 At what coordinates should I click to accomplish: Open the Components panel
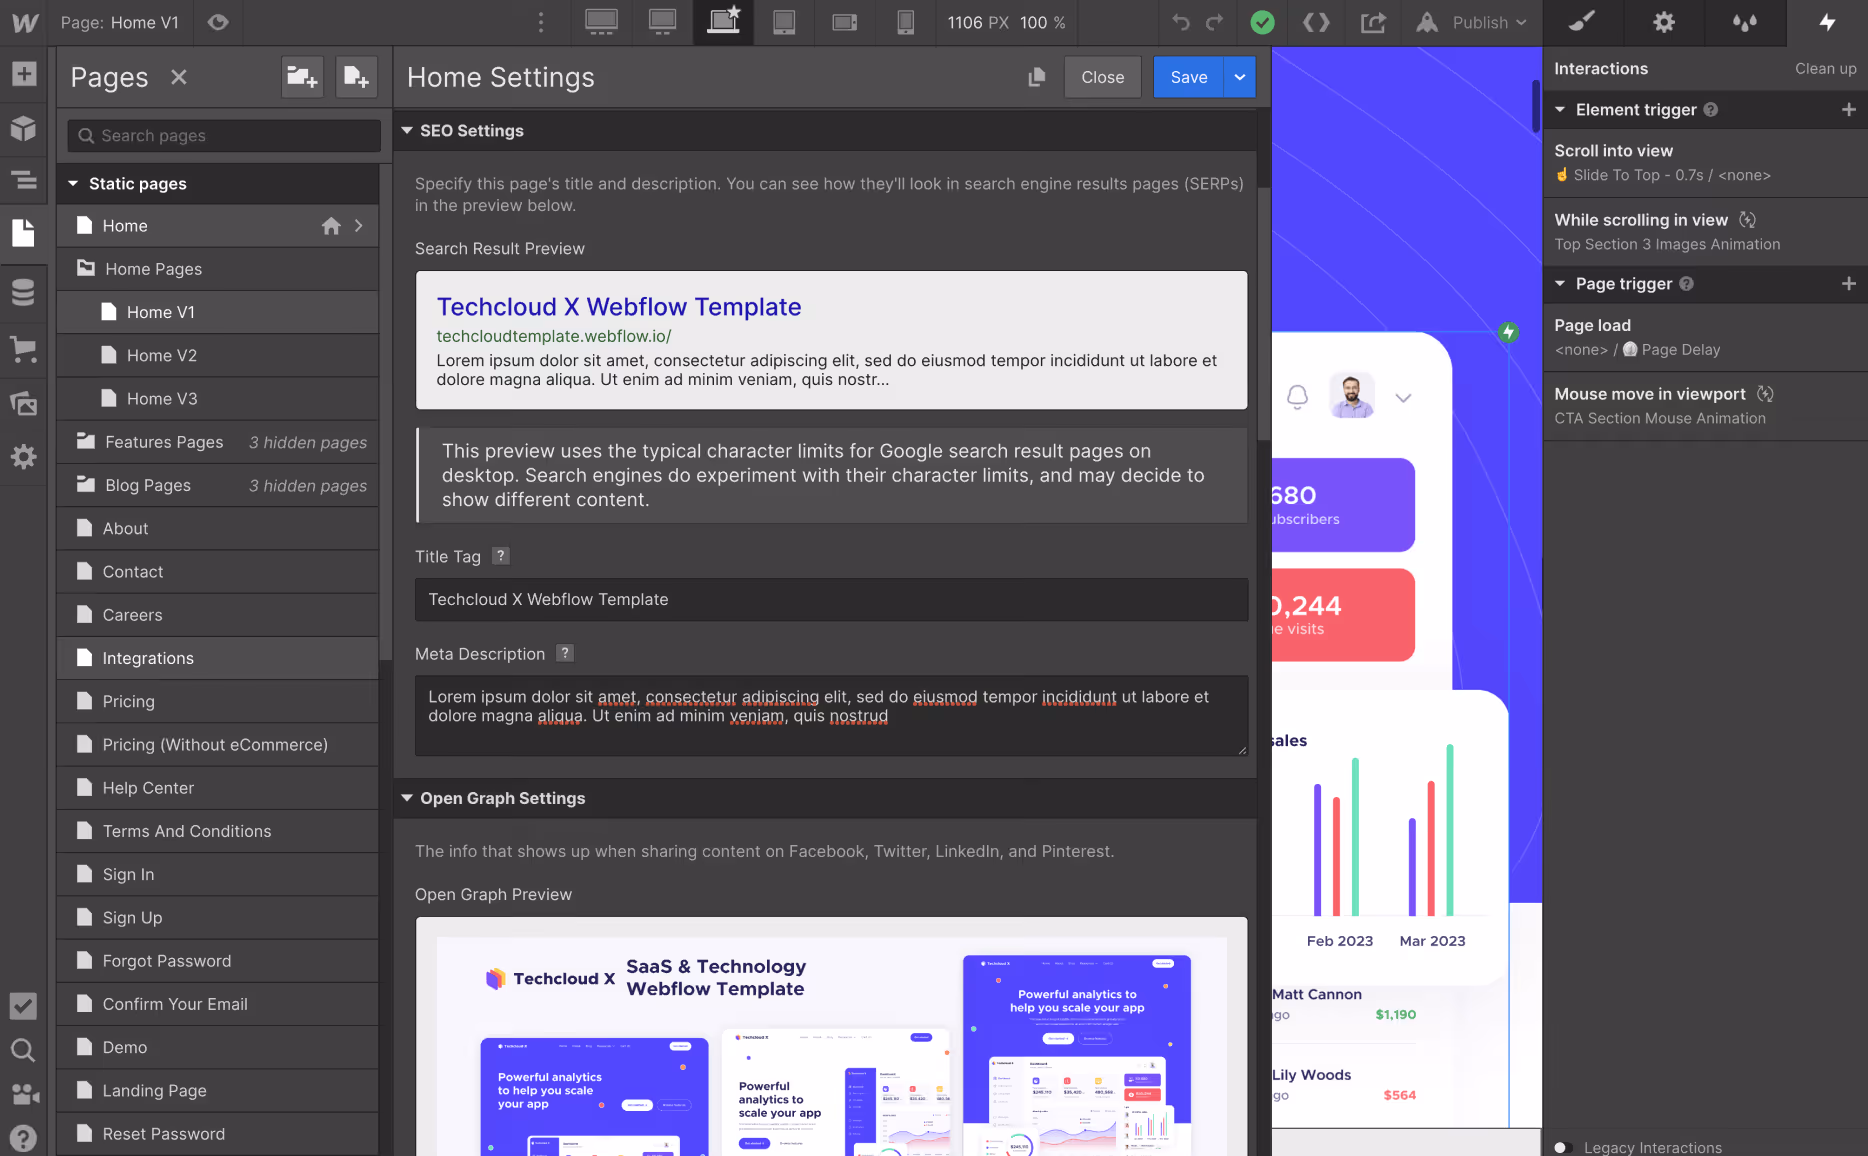[23, 128]
